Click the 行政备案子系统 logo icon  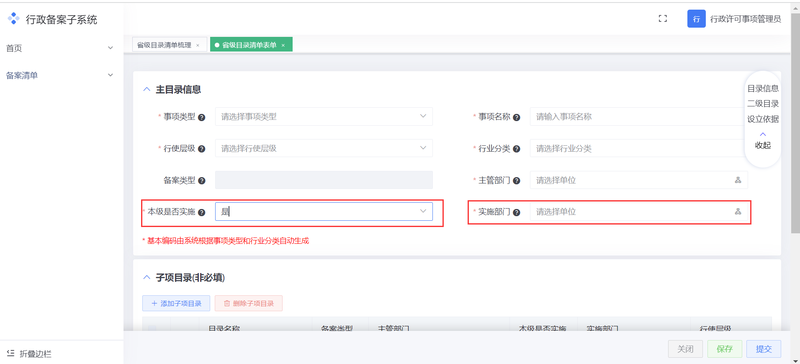coord(14,19)
